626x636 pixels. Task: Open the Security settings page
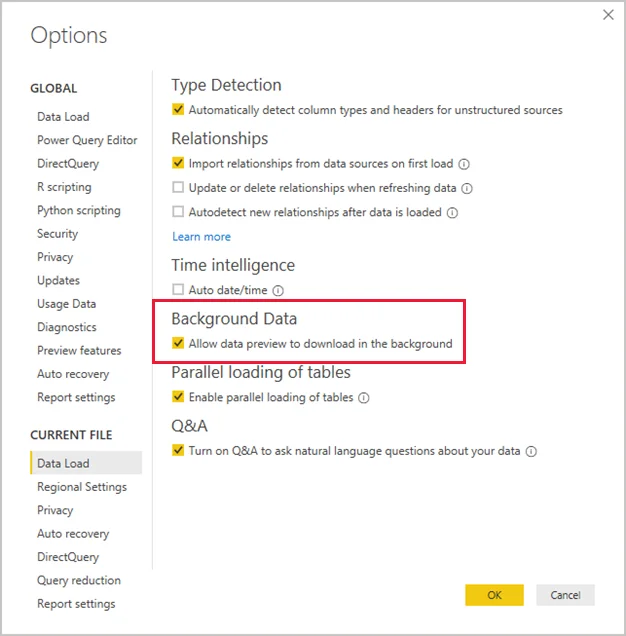57,234
